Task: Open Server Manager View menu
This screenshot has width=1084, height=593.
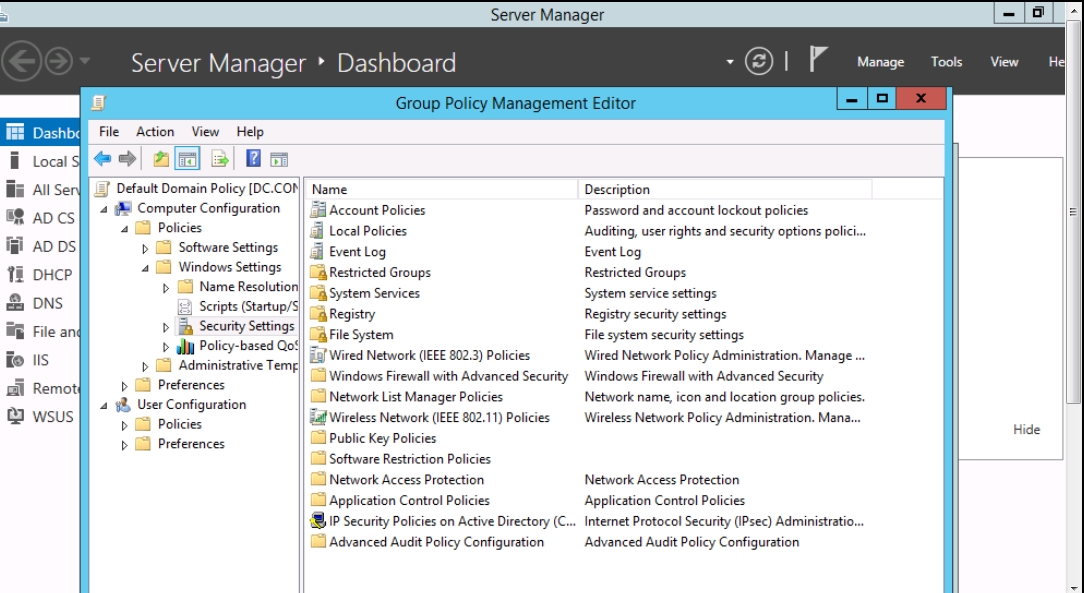Action: pos(1004,62)
